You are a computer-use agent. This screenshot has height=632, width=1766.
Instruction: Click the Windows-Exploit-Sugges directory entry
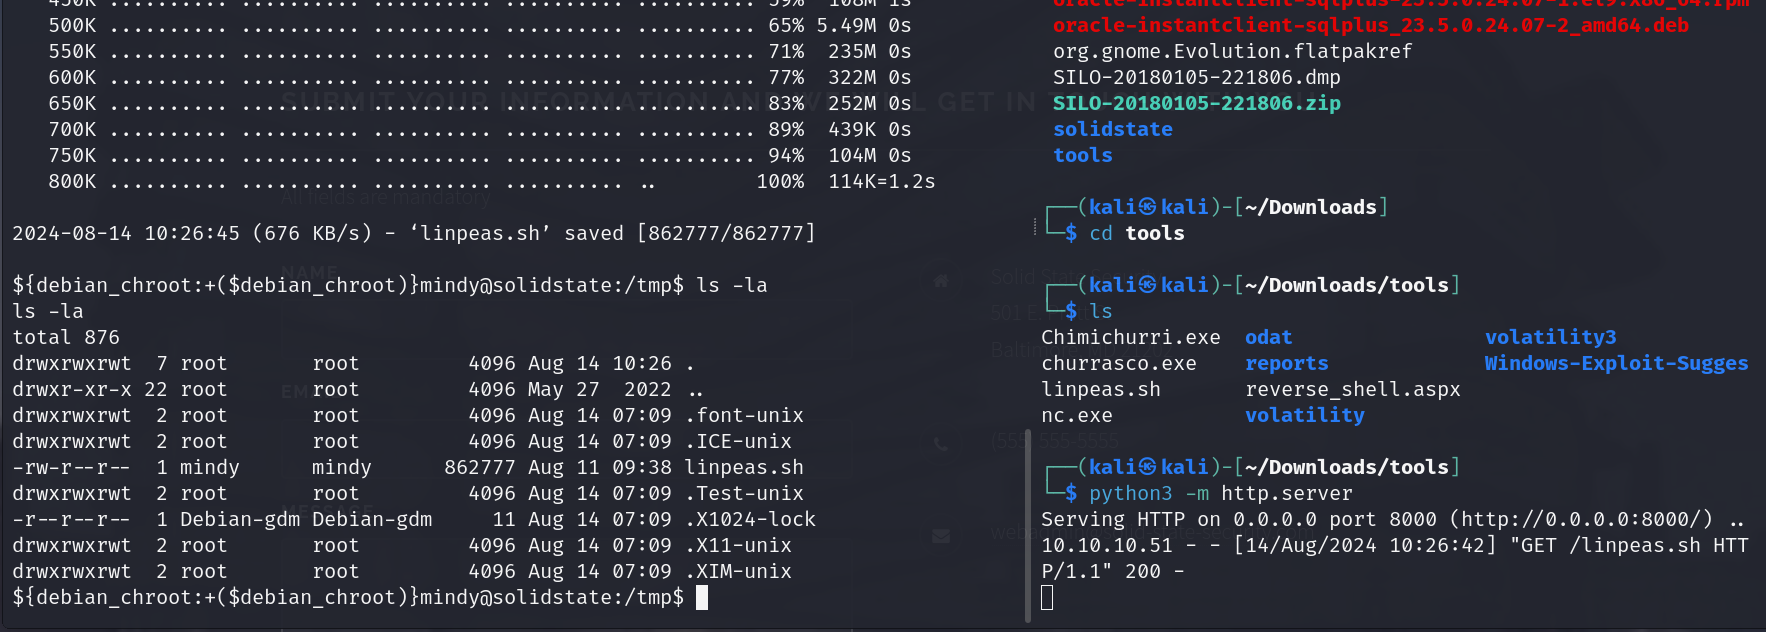[1616, 363]
